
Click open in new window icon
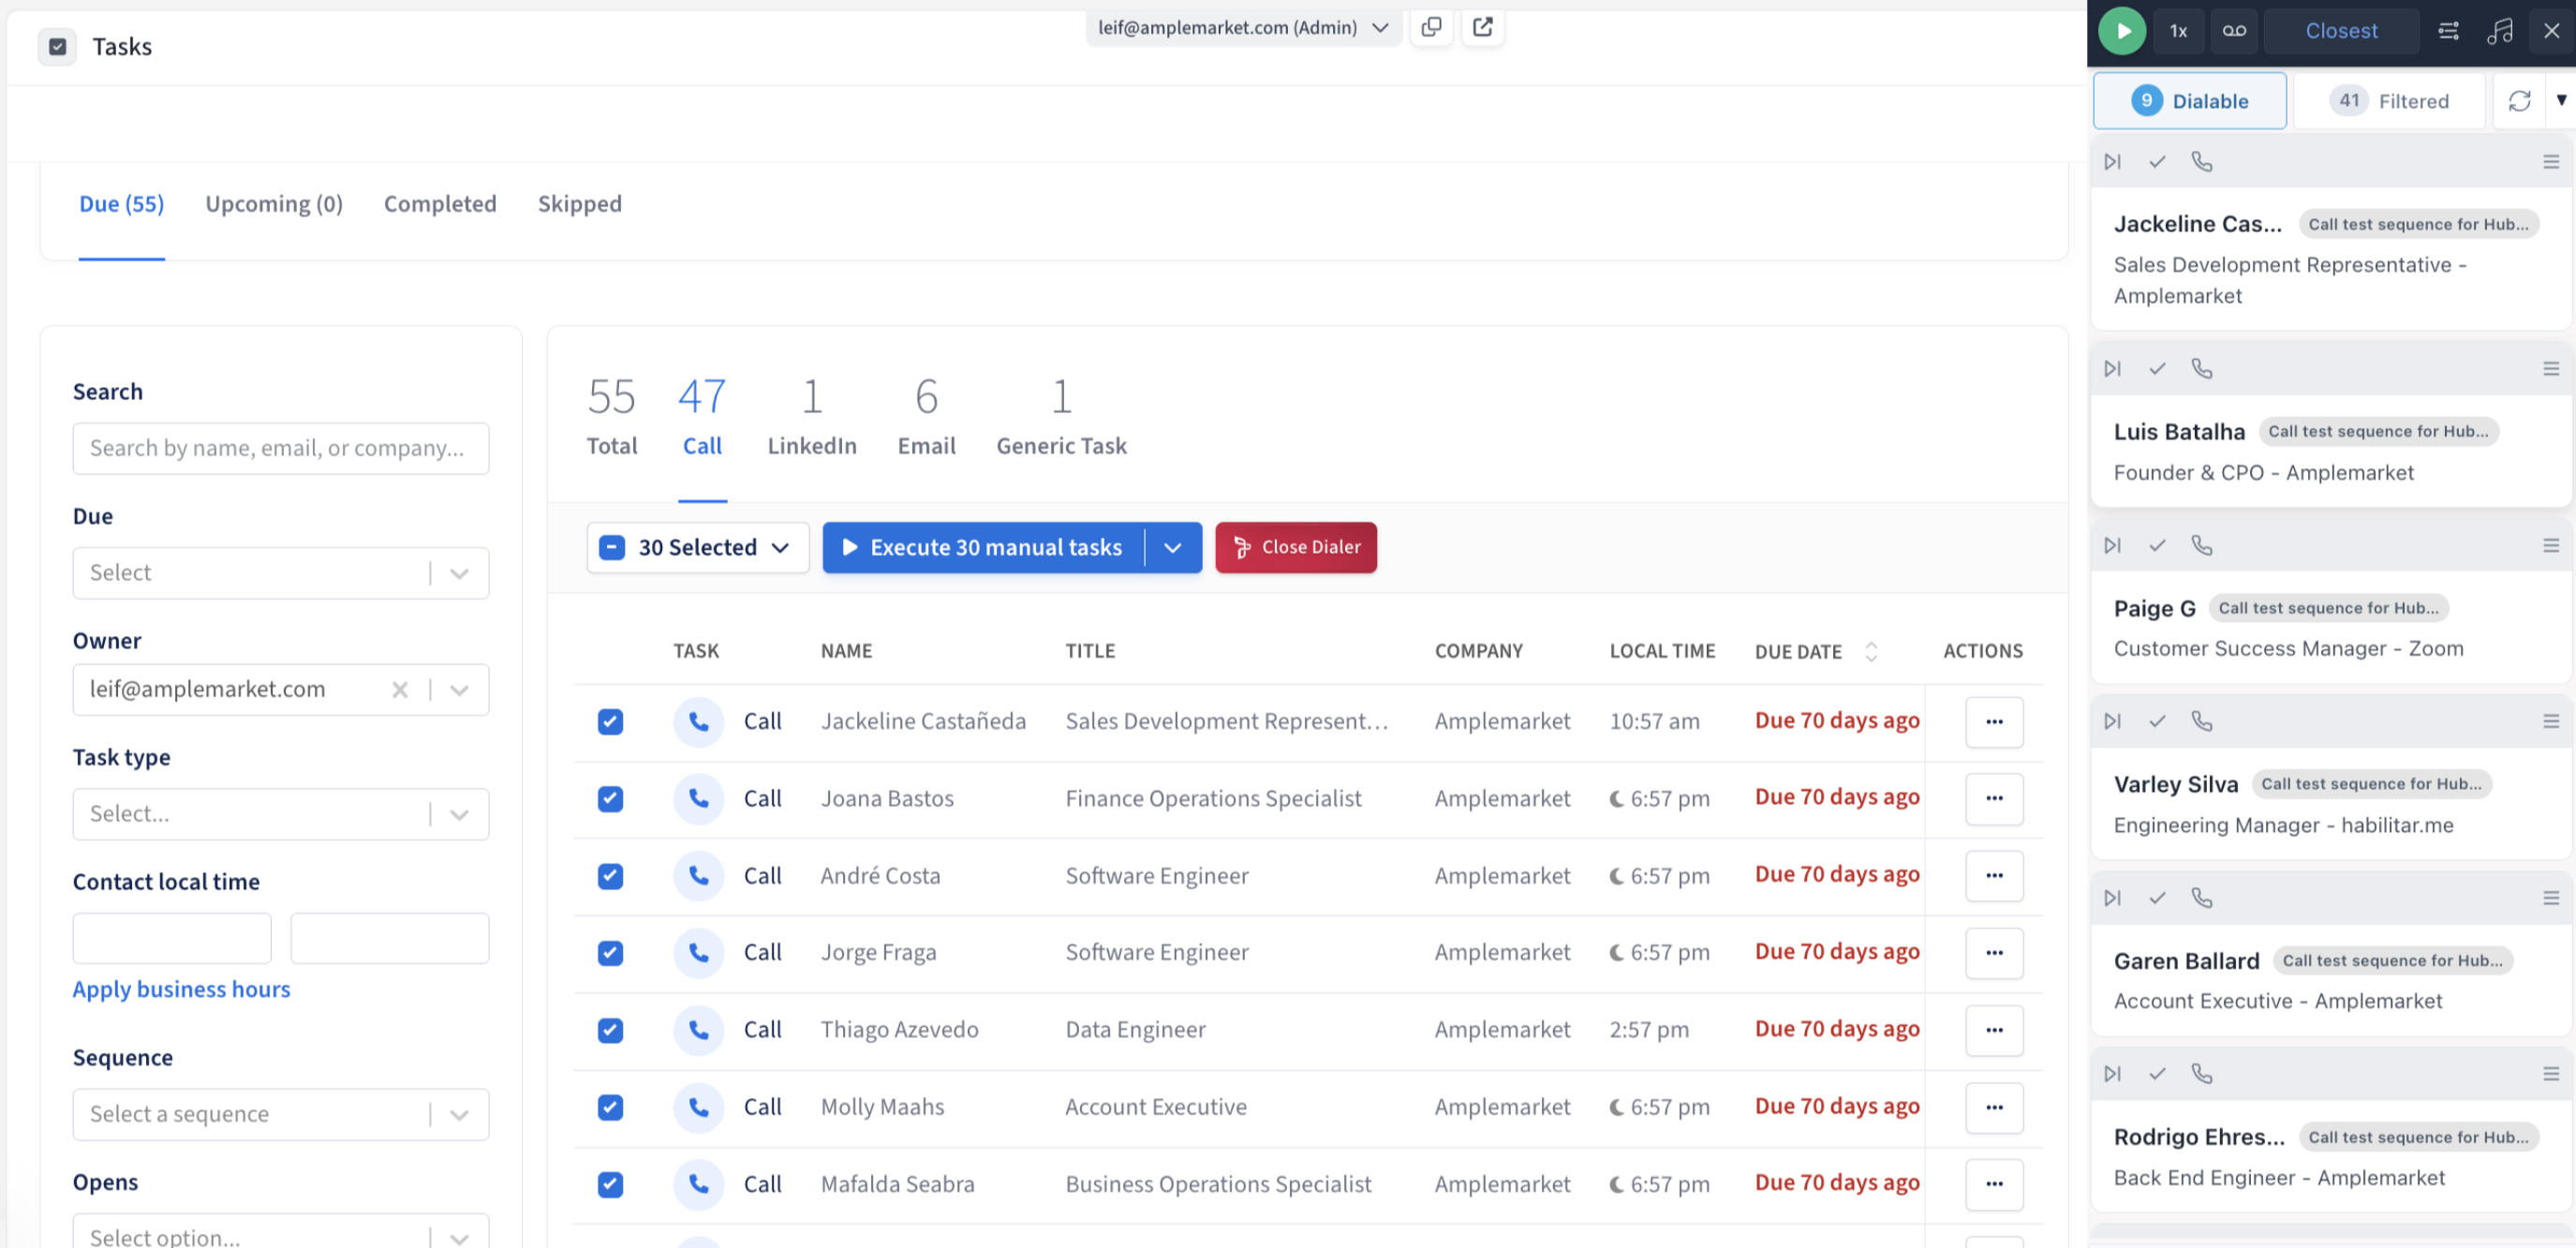[x=1483, y=27]
